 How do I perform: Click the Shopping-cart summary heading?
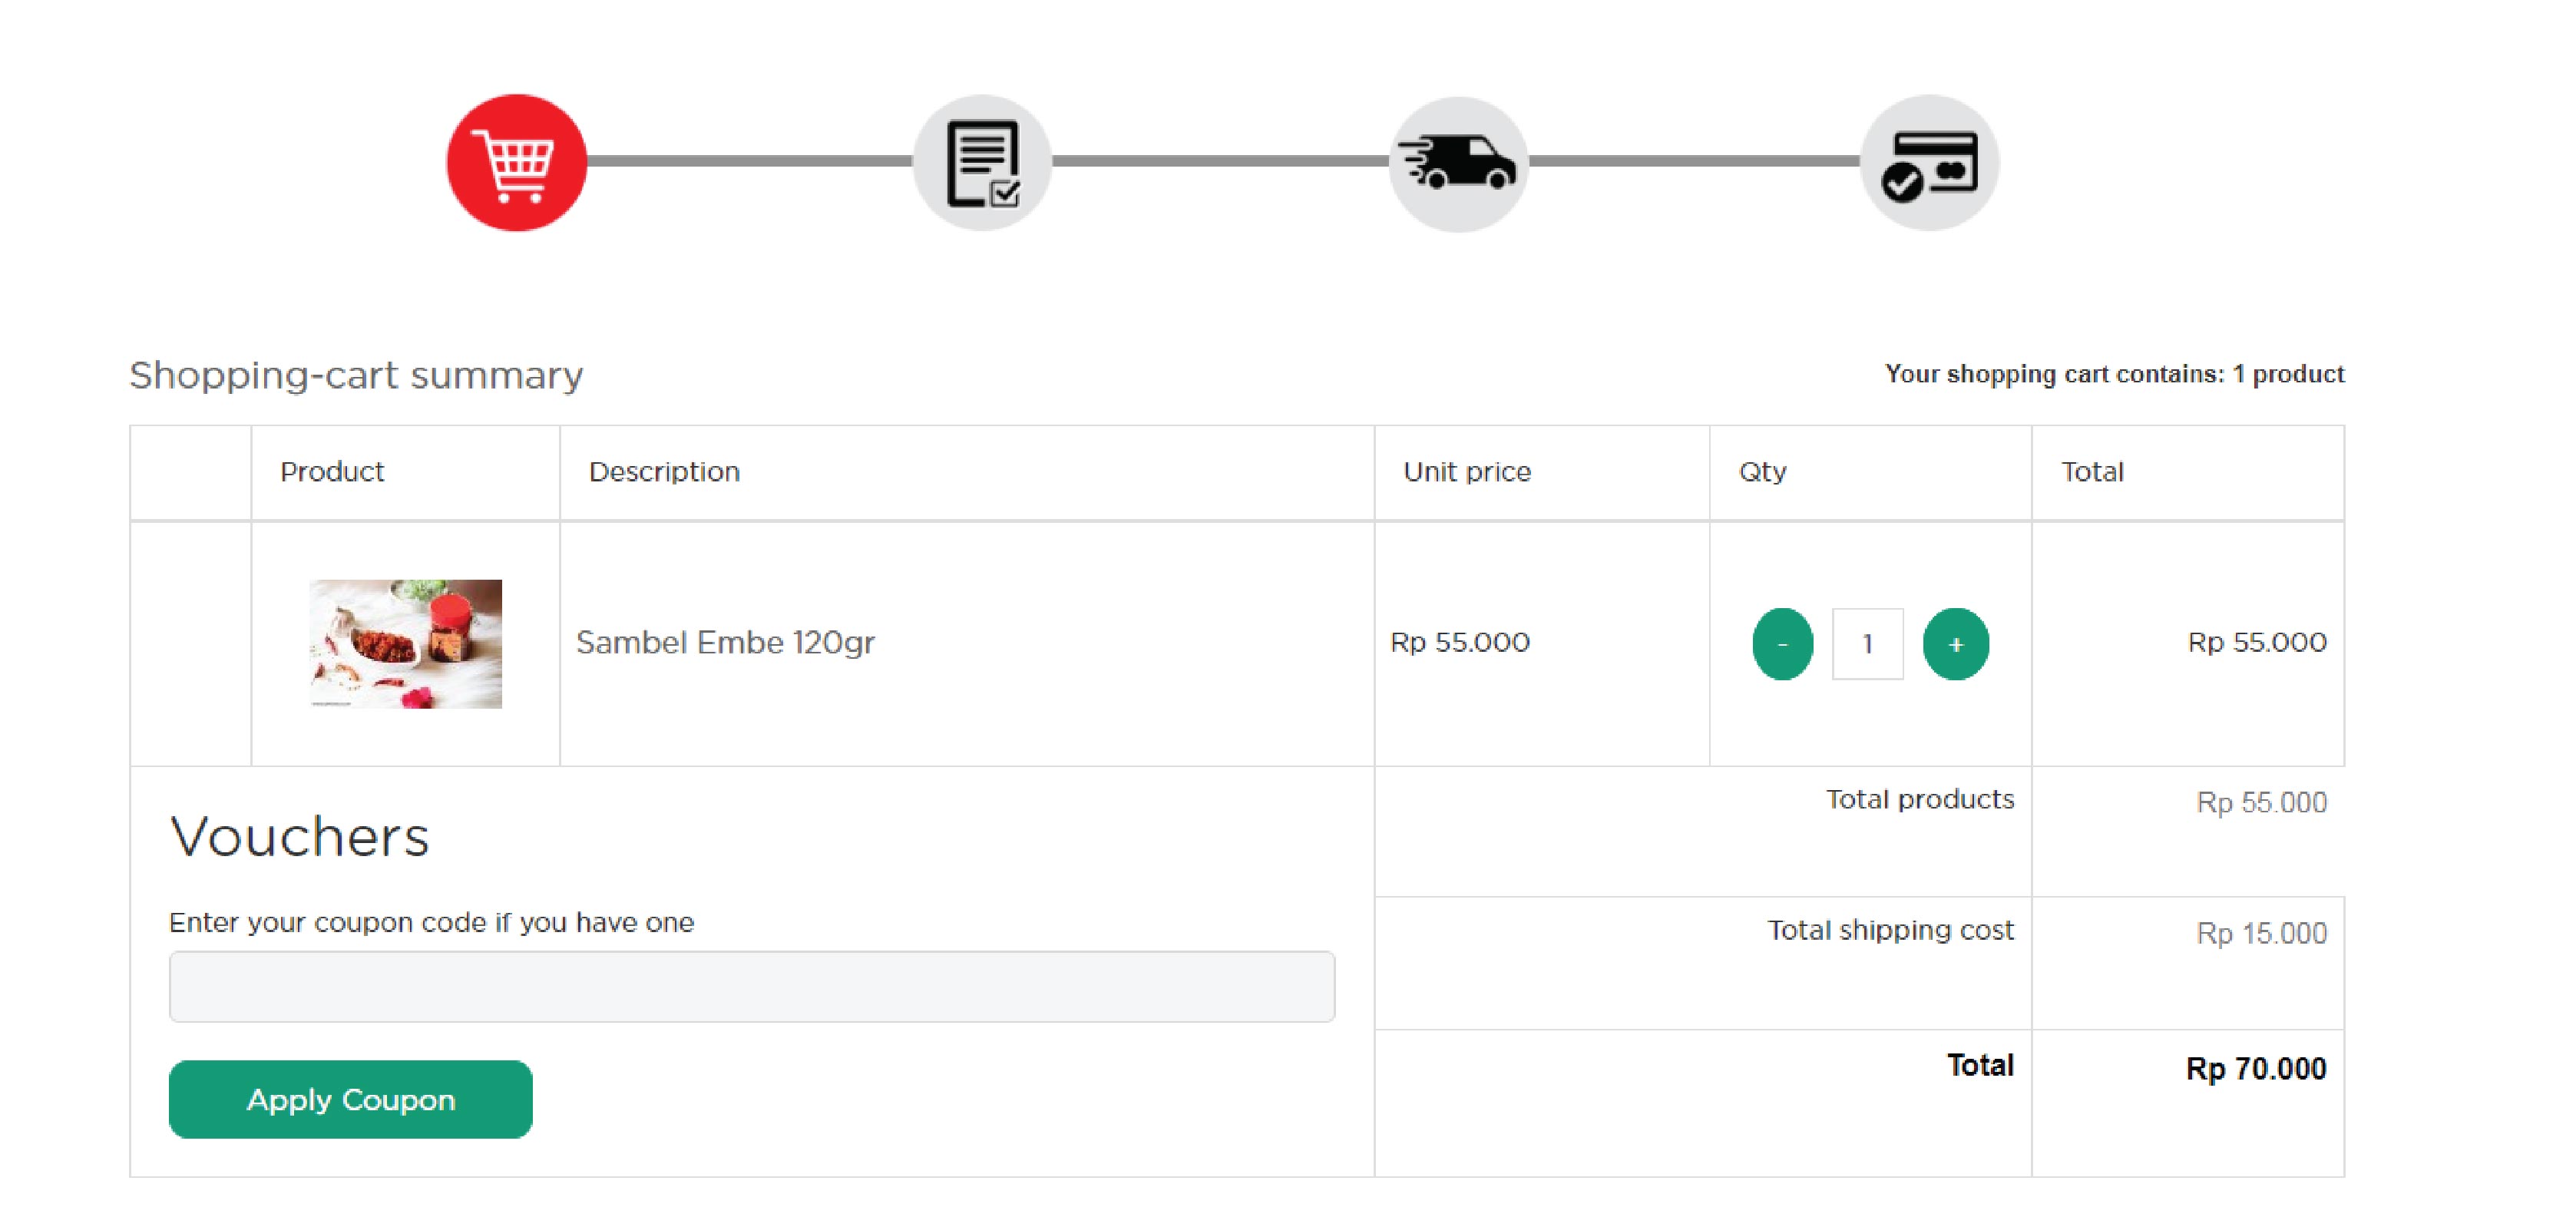(x=356, y=375)
